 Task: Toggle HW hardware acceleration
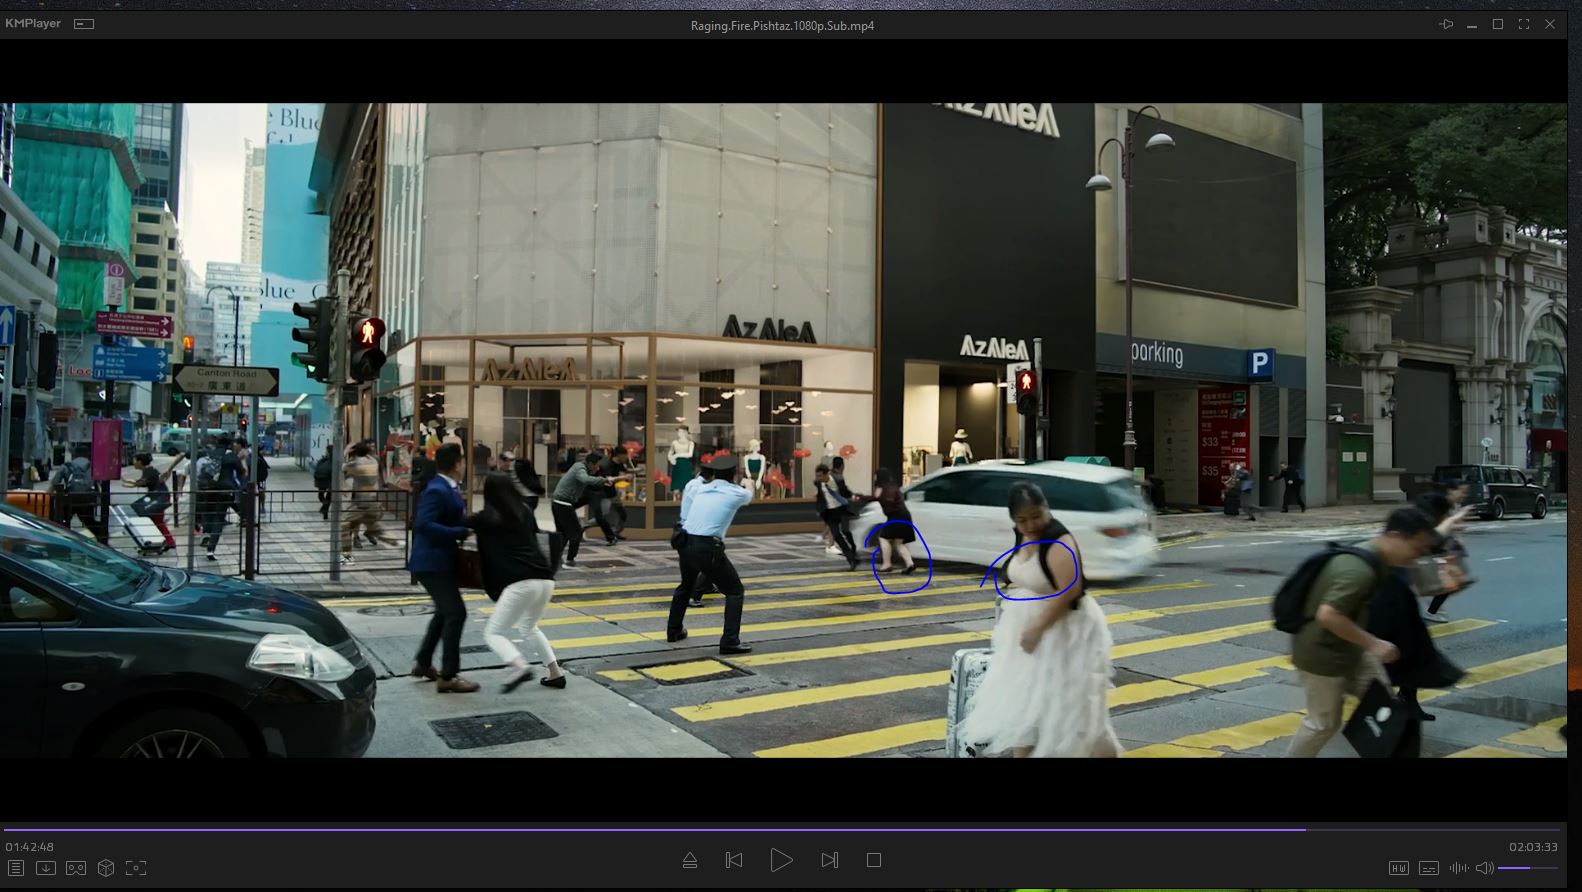(x=1399, y=868)
